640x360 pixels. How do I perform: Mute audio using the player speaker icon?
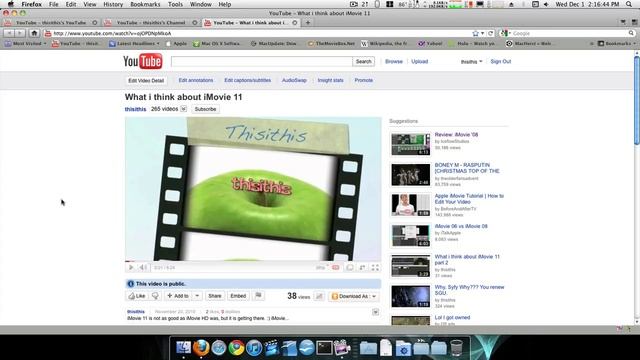[x=143, y=268]
